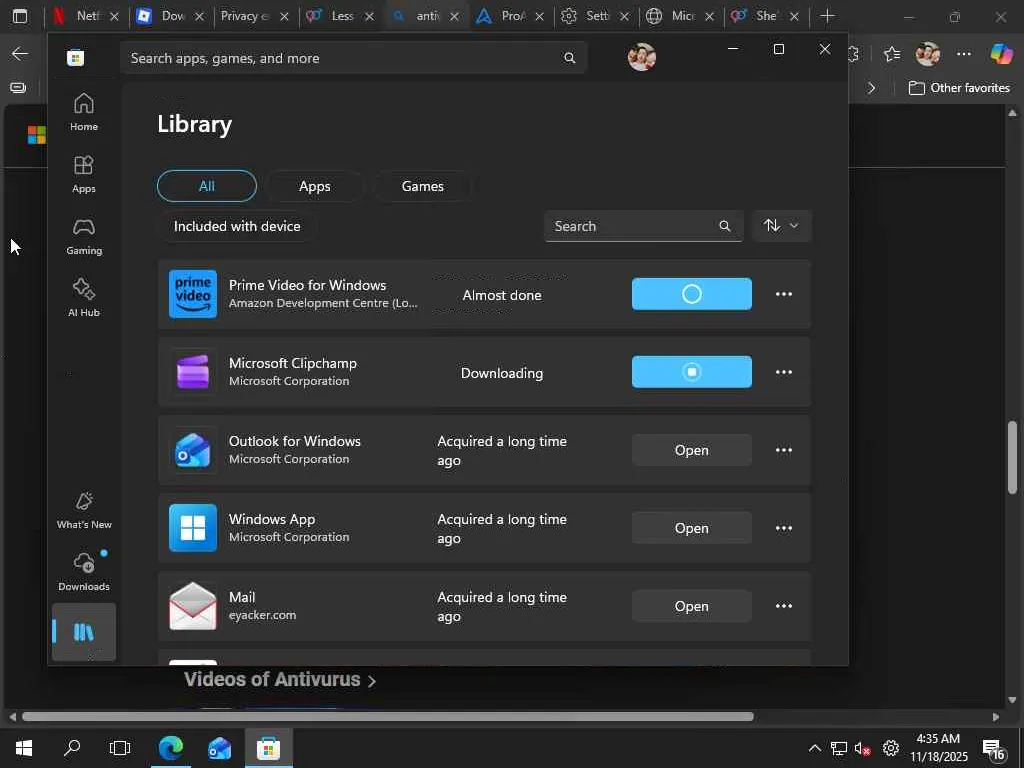Stop the Clipchamp download

coord(692,372)
